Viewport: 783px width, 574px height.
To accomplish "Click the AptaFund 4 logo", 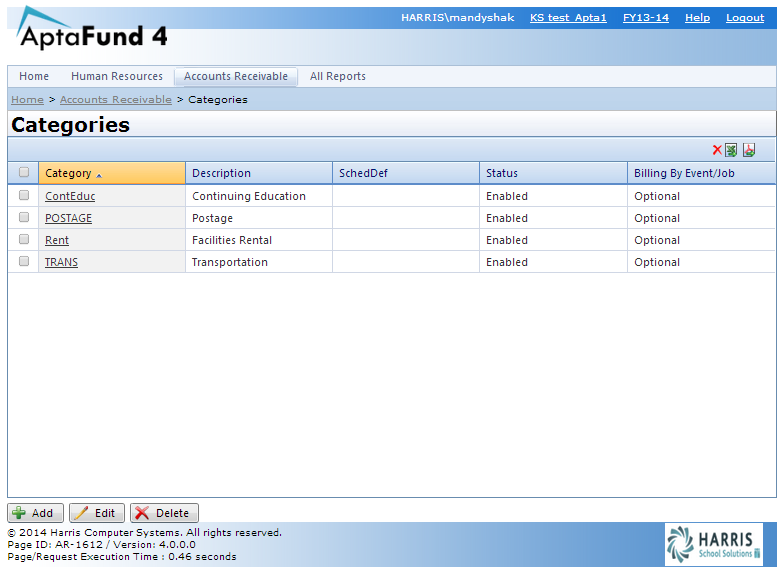I will [x=92, y=29].
